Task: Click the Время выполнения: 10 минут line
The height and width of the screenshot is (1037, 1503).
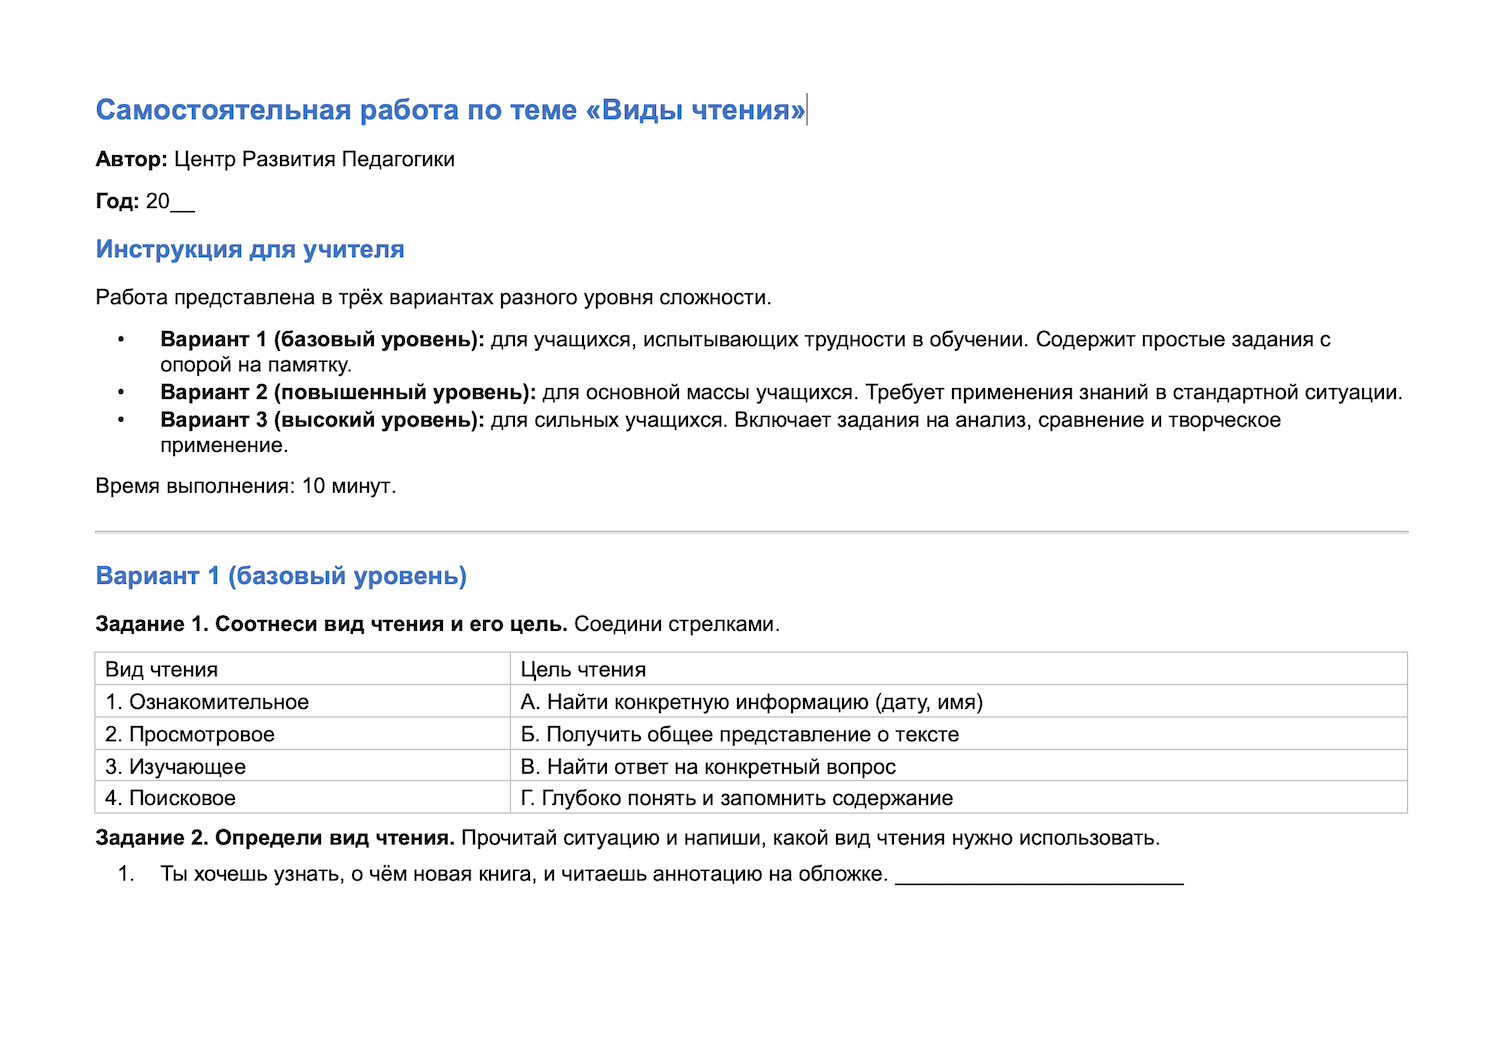Action: tap(246, 486)
